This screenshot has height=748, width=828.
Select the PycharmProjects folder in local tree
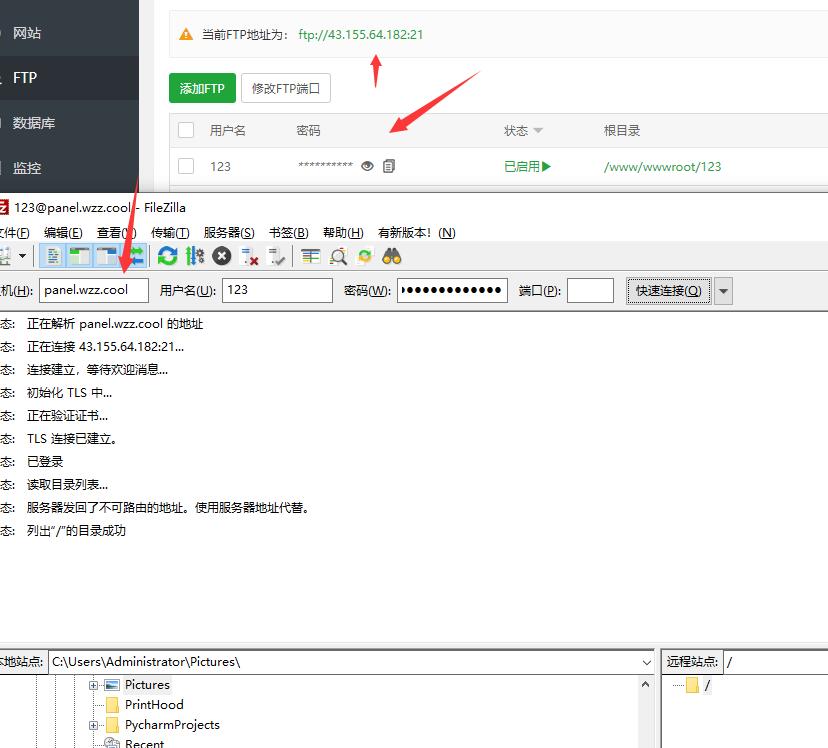(x=172, y=725)
